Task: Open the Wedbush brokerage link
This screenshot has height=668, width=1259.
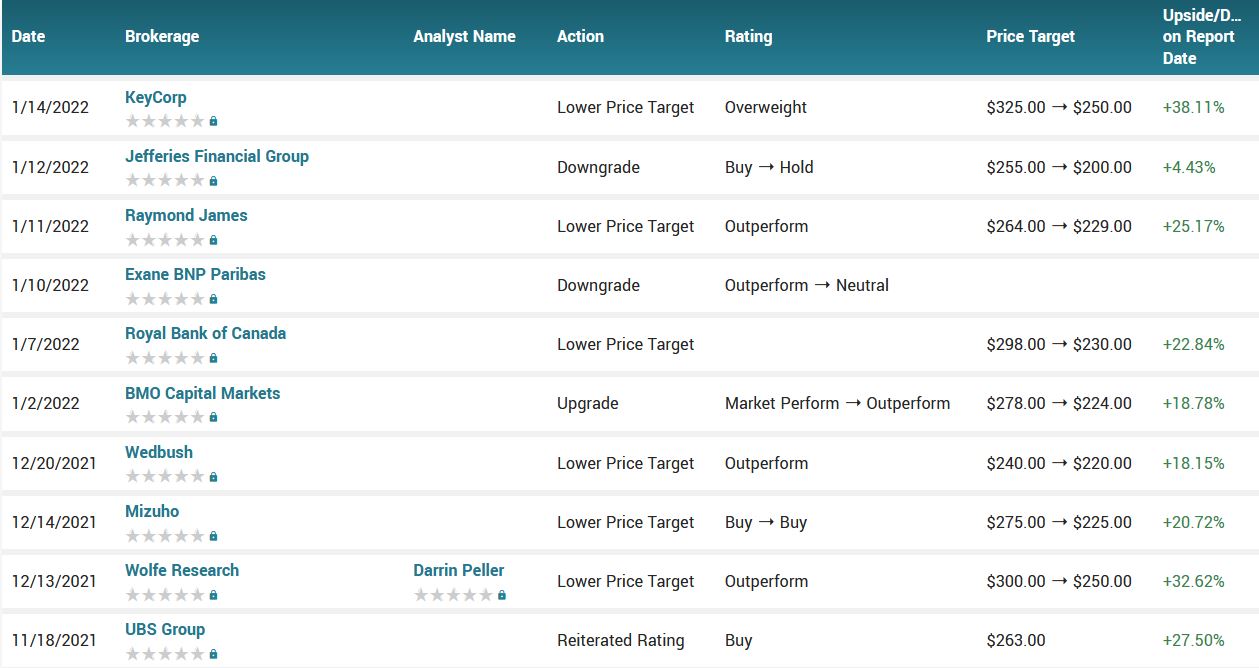Action: point(159,452)
